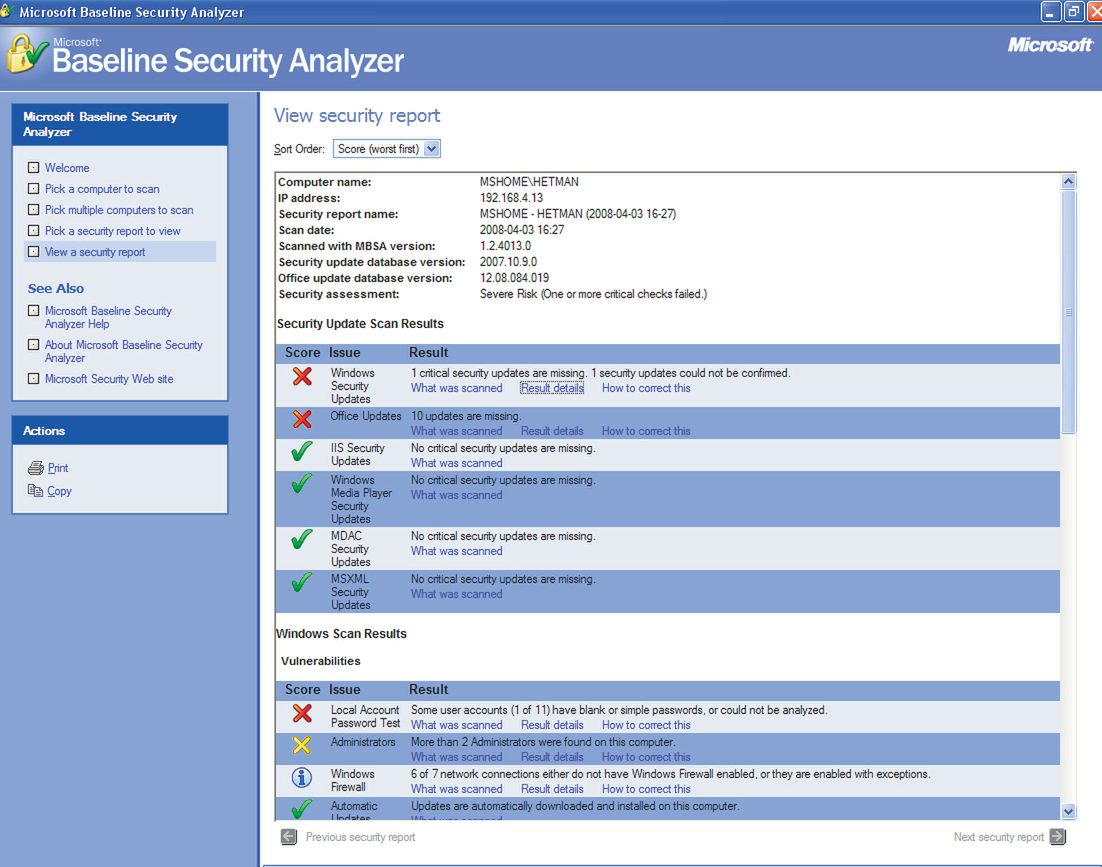
Task: Open Pick multiple computers to scan
Action: (x=119, y=210)
